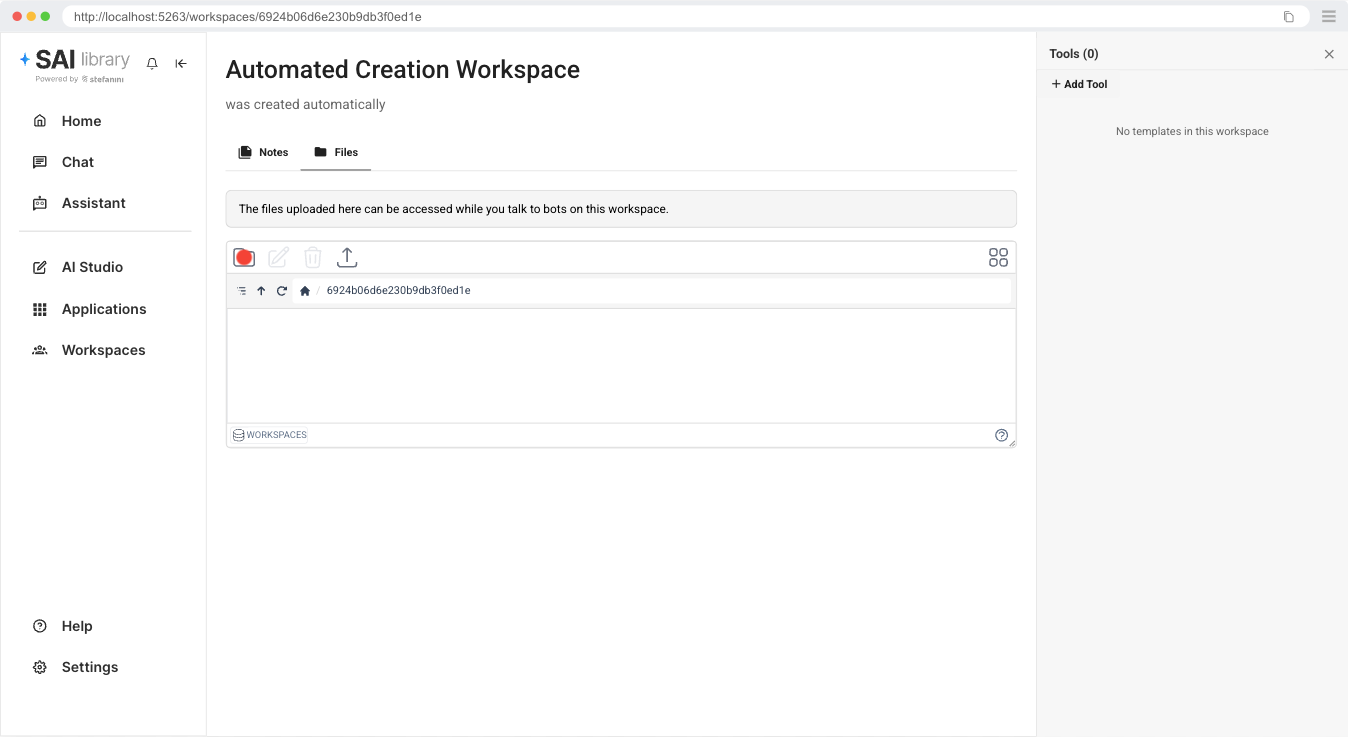Click the new folder icon in file toolbar
Screen dimensions: 1348x737
tap(244, 258)
